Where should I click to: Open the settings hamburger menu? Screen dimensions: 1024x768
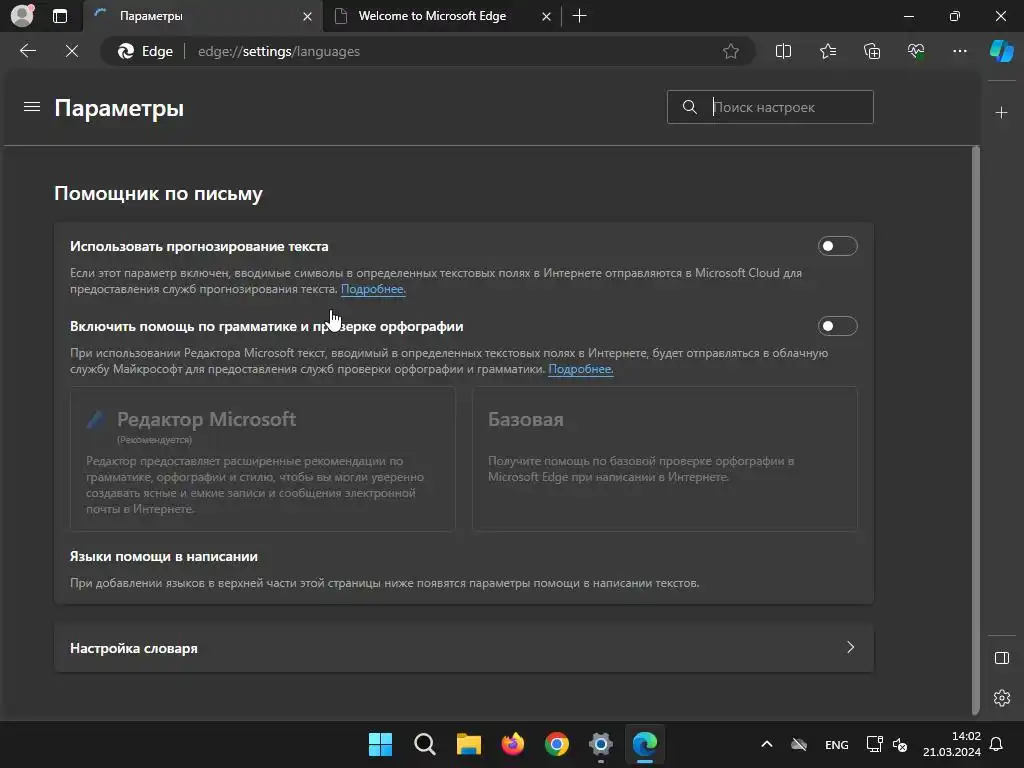[32, 106]
